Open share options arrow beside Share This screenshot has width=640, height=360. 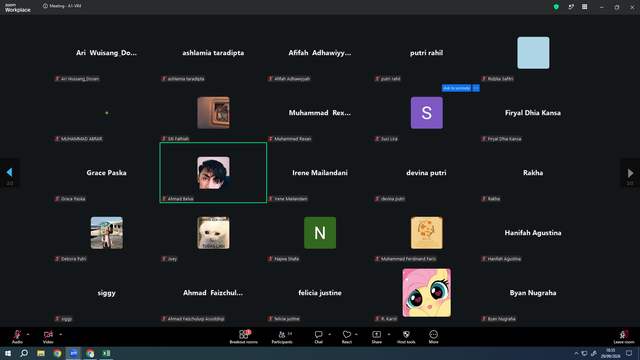(x=389, y=334)
